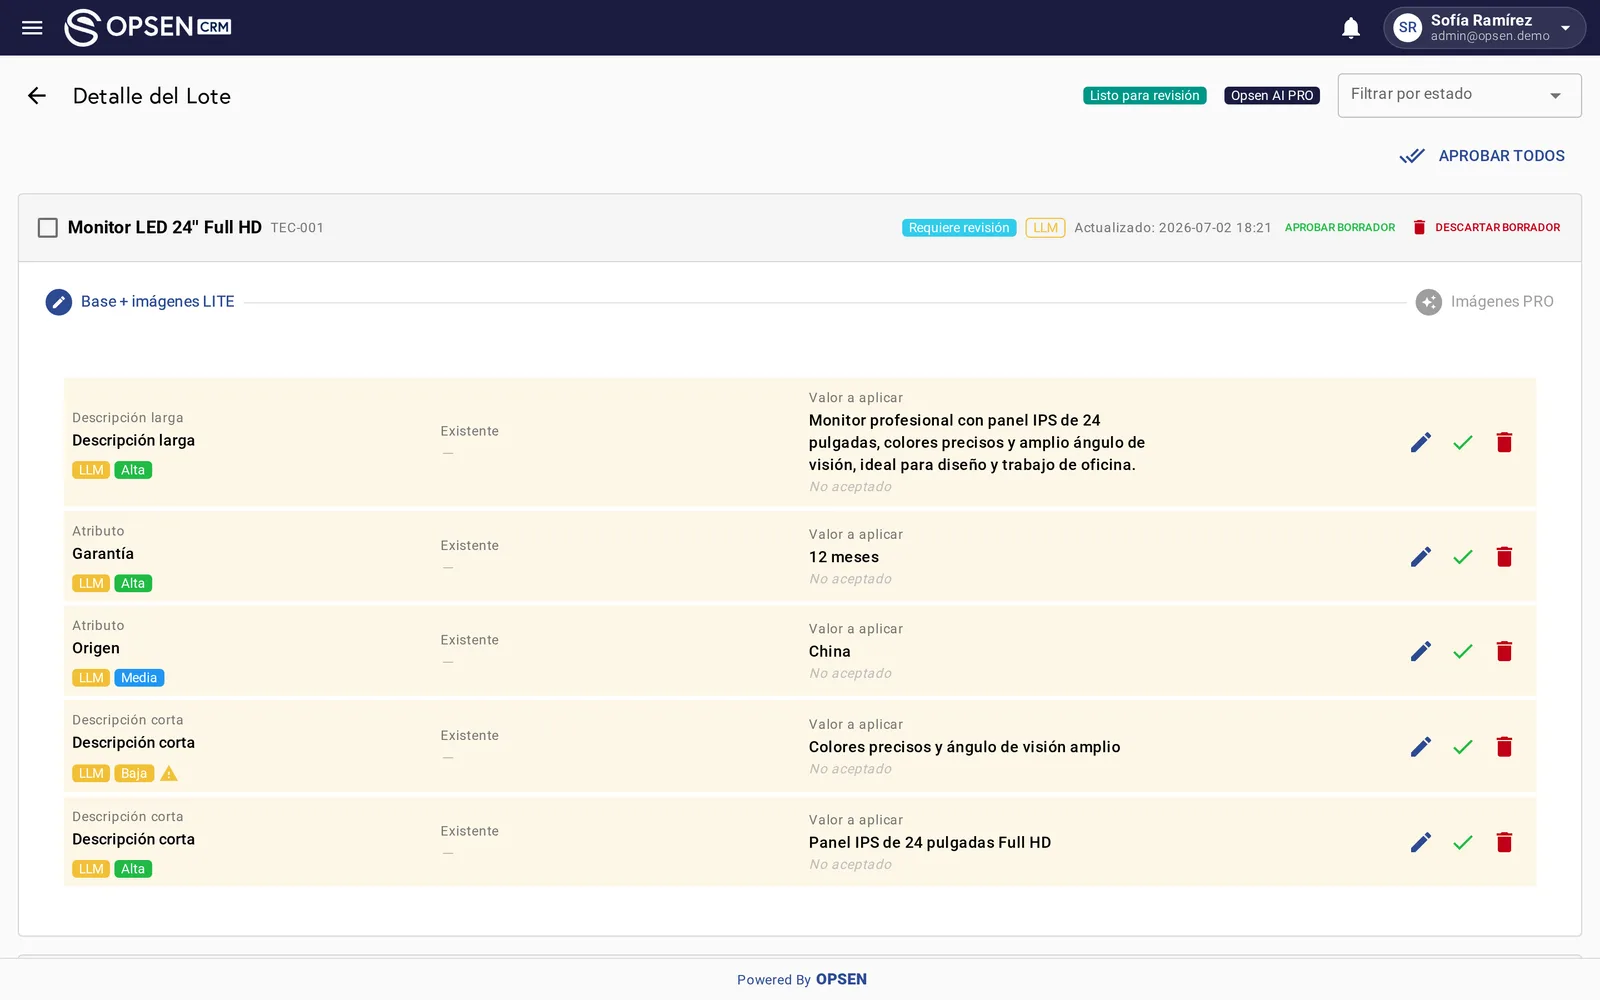
Task: Check the Monitor LED 24" Full HD checkbox
Action: tap(47, 228)
